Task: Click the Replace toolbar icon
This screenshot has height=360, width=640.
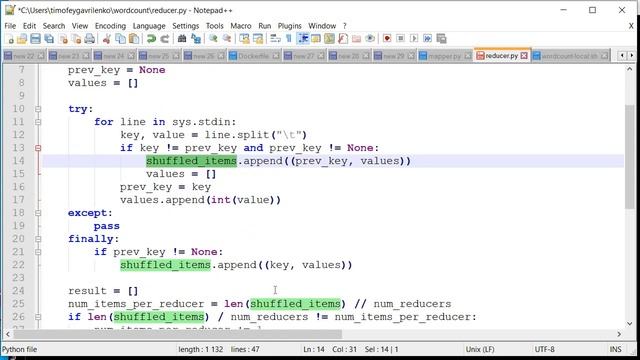Action: (196, 39)
